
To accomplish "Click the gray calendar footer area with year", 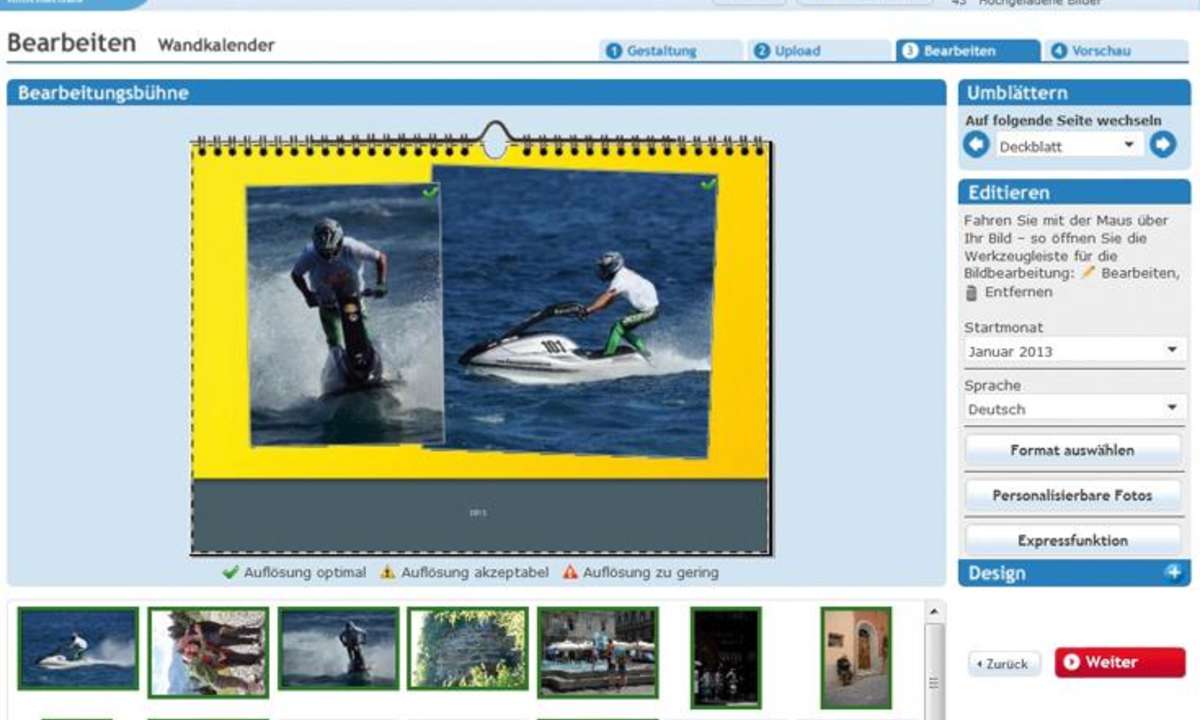I will [480, 515].
